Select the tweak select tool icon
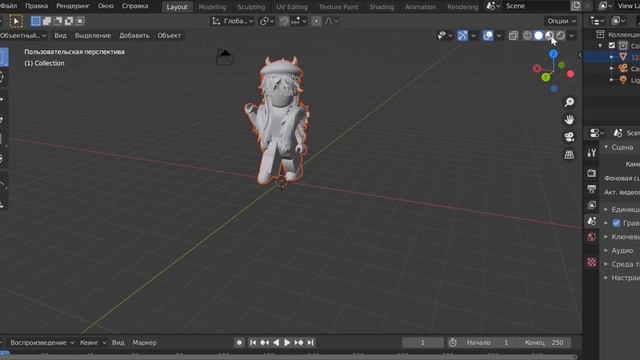640x360 pixels. (x=16, y=21)
